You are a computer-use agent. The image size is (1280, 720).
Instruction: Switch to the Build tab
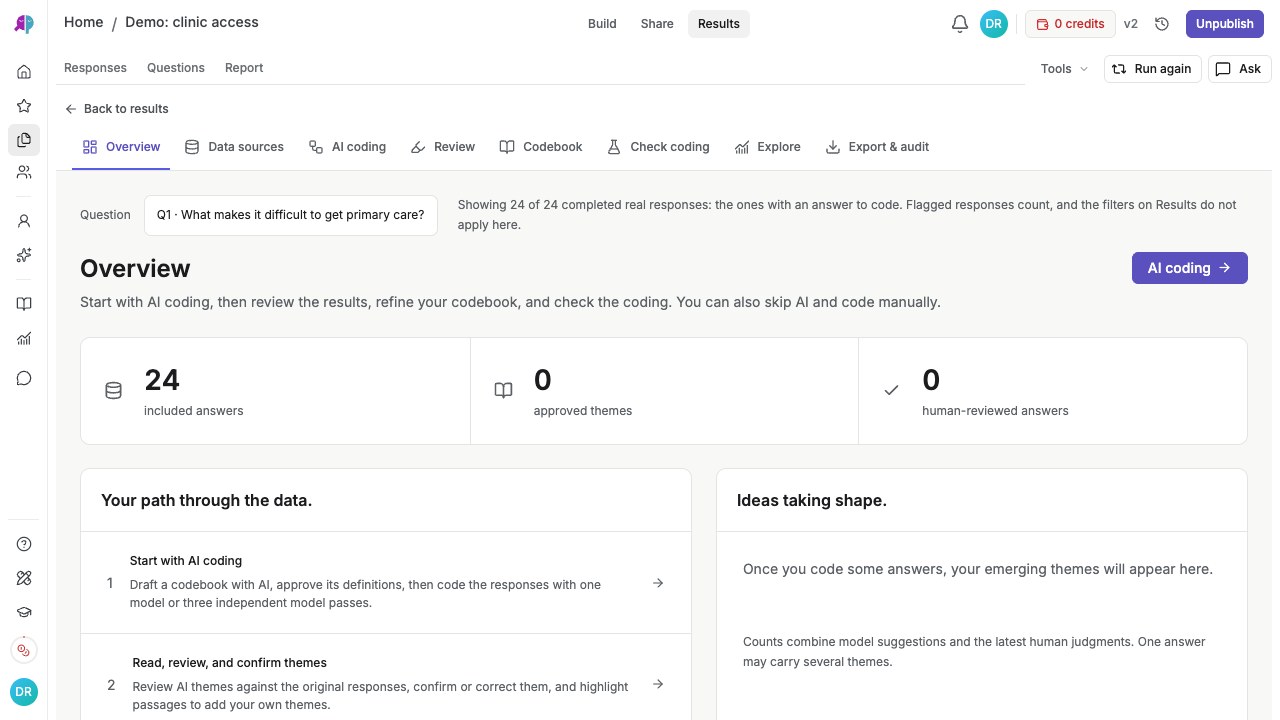[x=602, y=24]
